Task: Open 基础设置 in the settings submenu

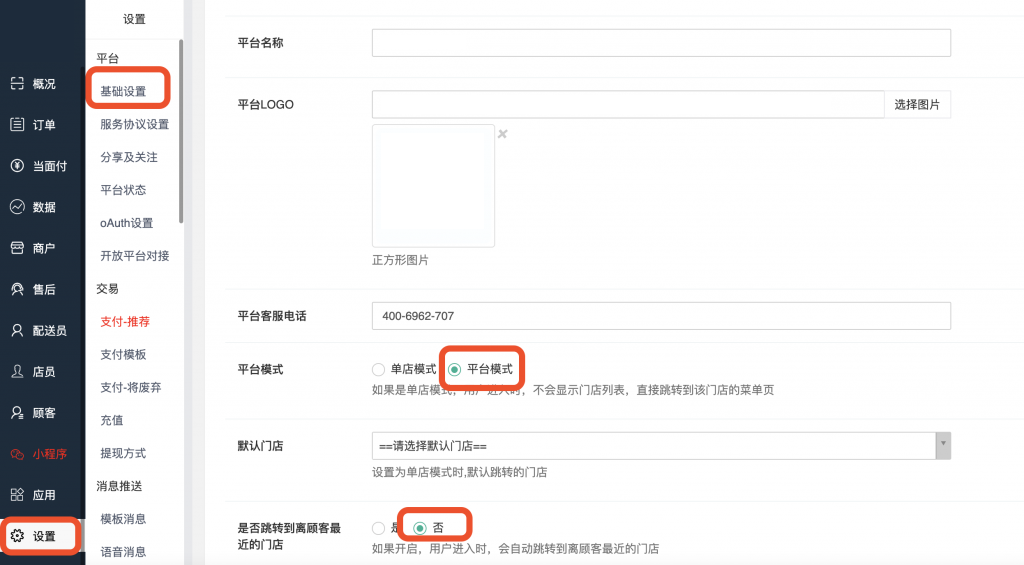Action: click(123, 91)
